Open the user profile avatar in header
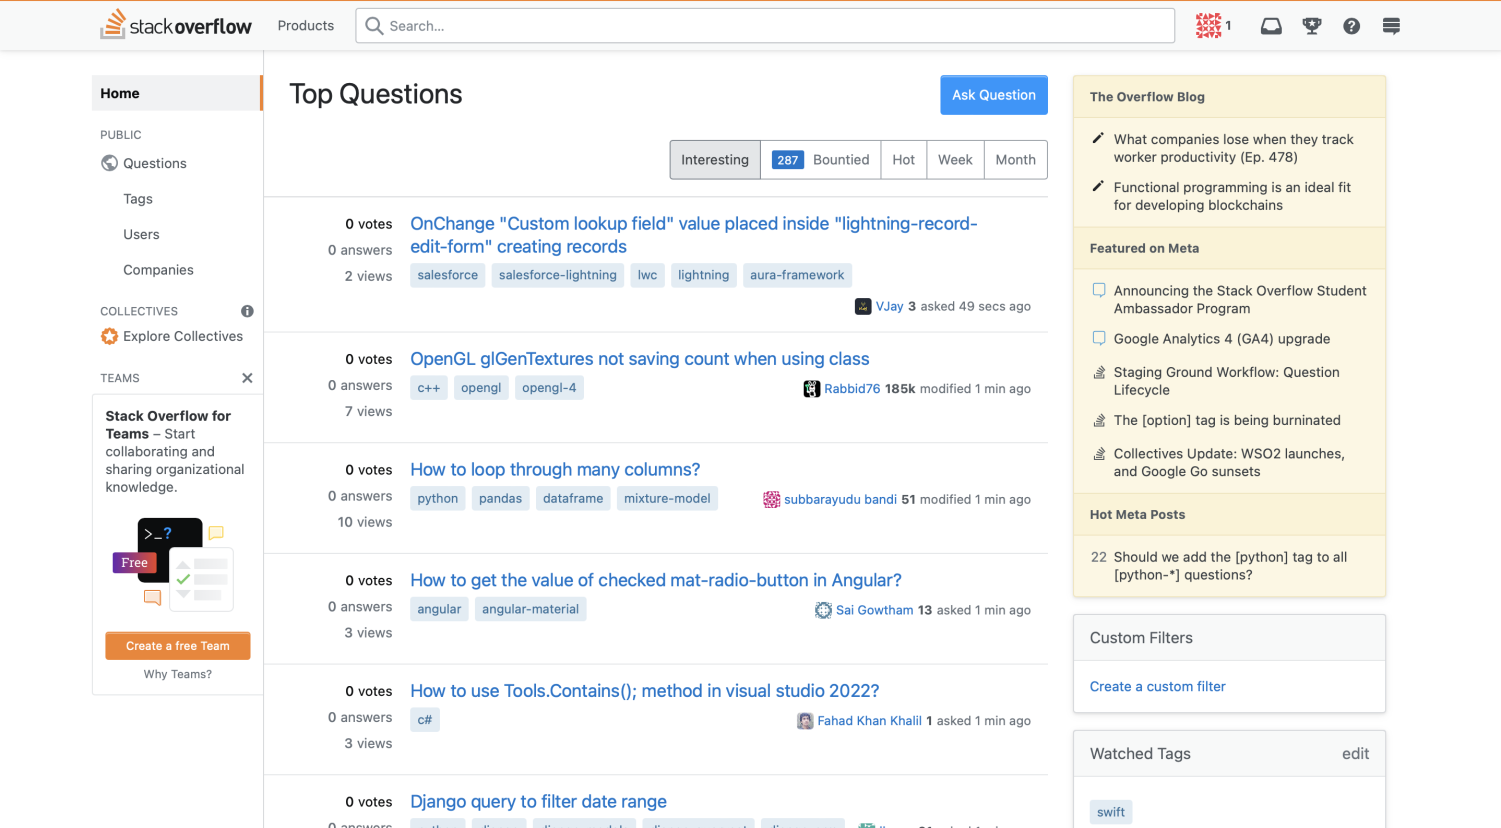Viewport: 1501px width, 828px height. tap(1209, 26)
